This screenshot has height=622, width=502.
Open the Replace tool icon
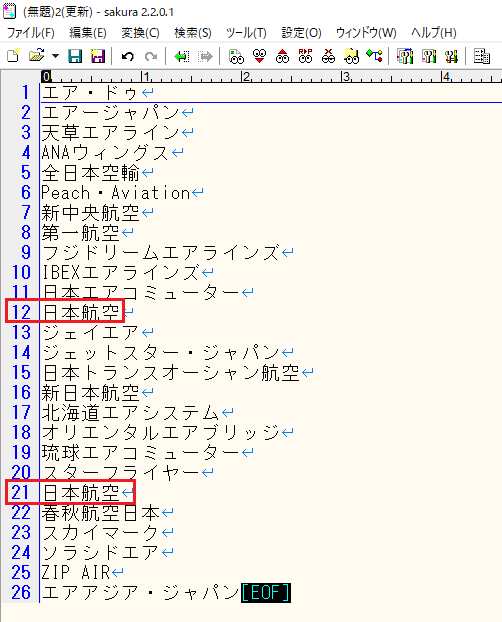[x=305, y=56]
